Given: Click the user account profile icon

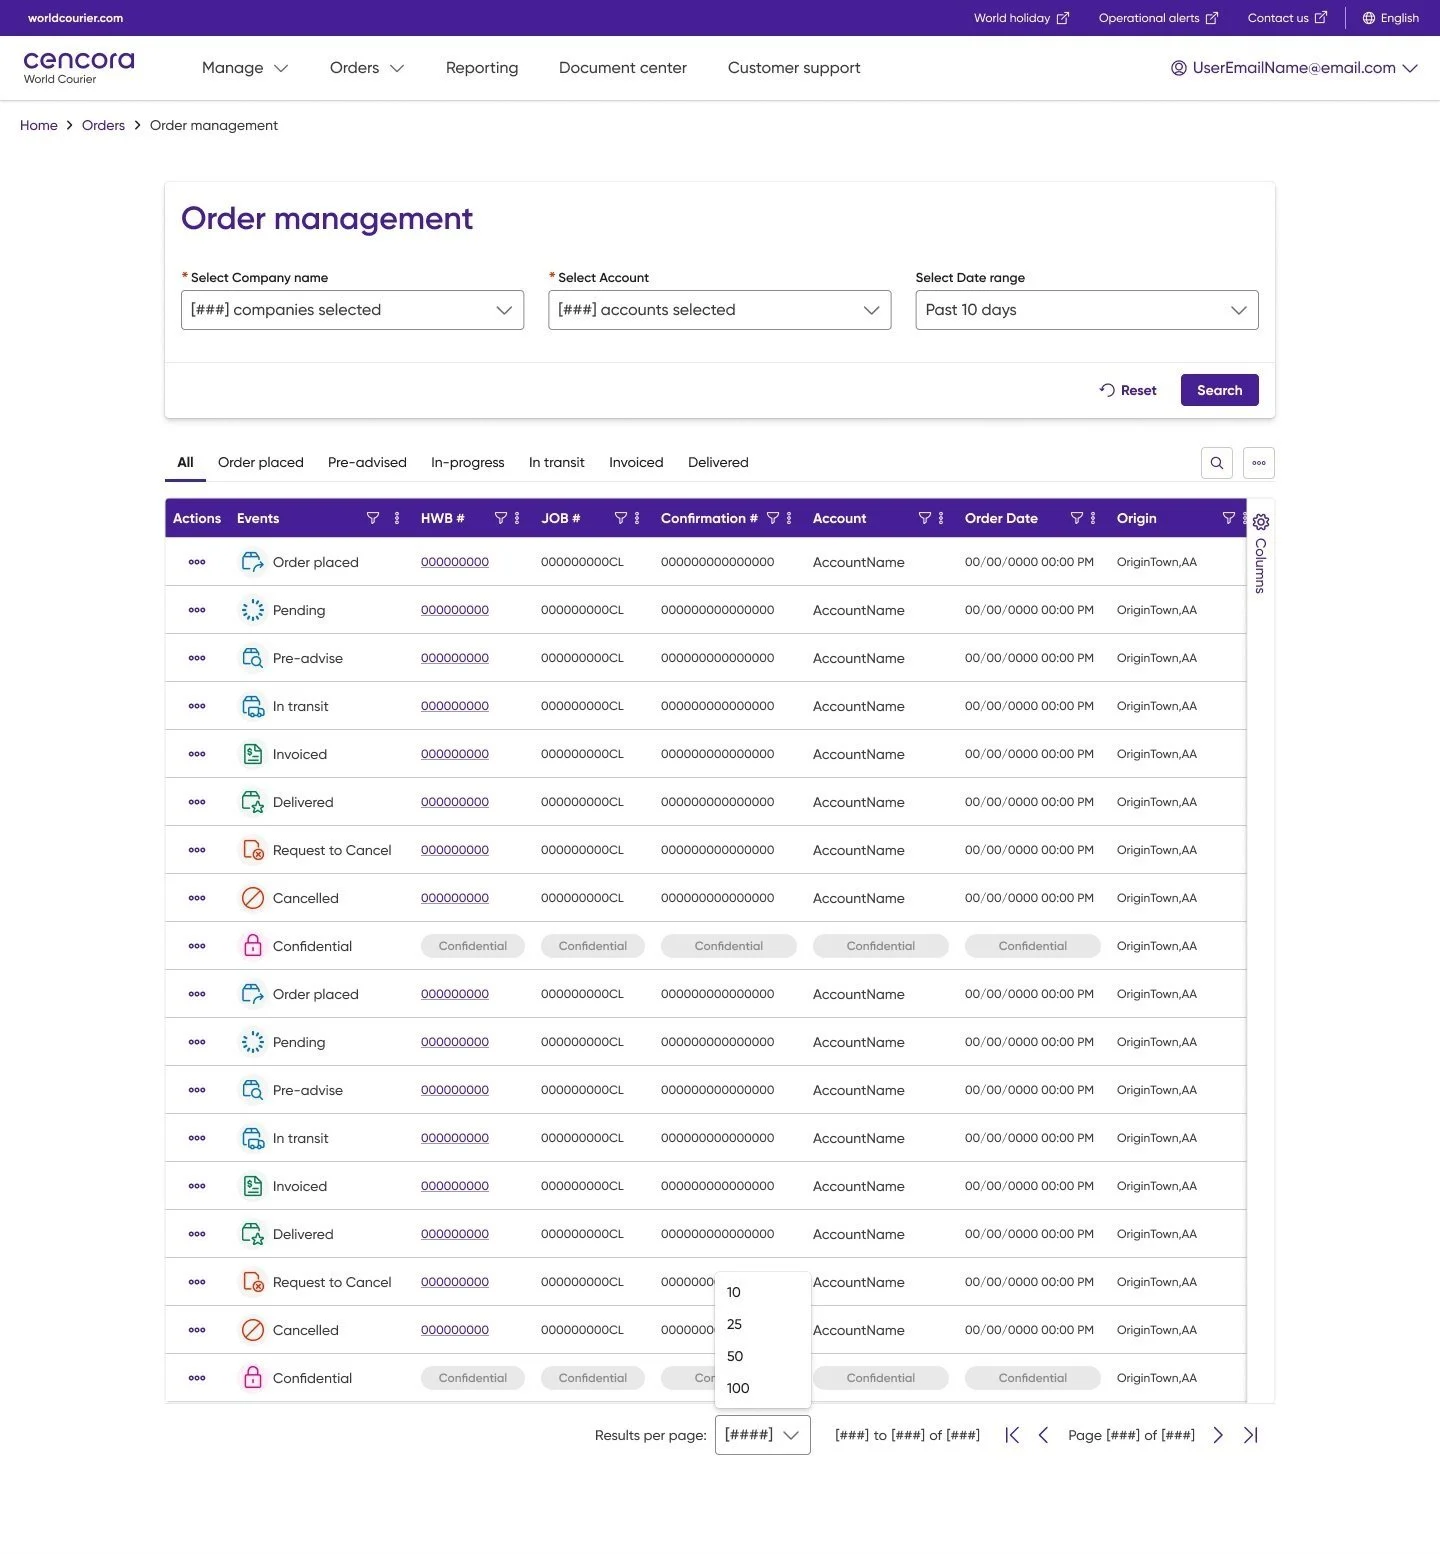Looking at the screenshot, I should coord(1179,68).
